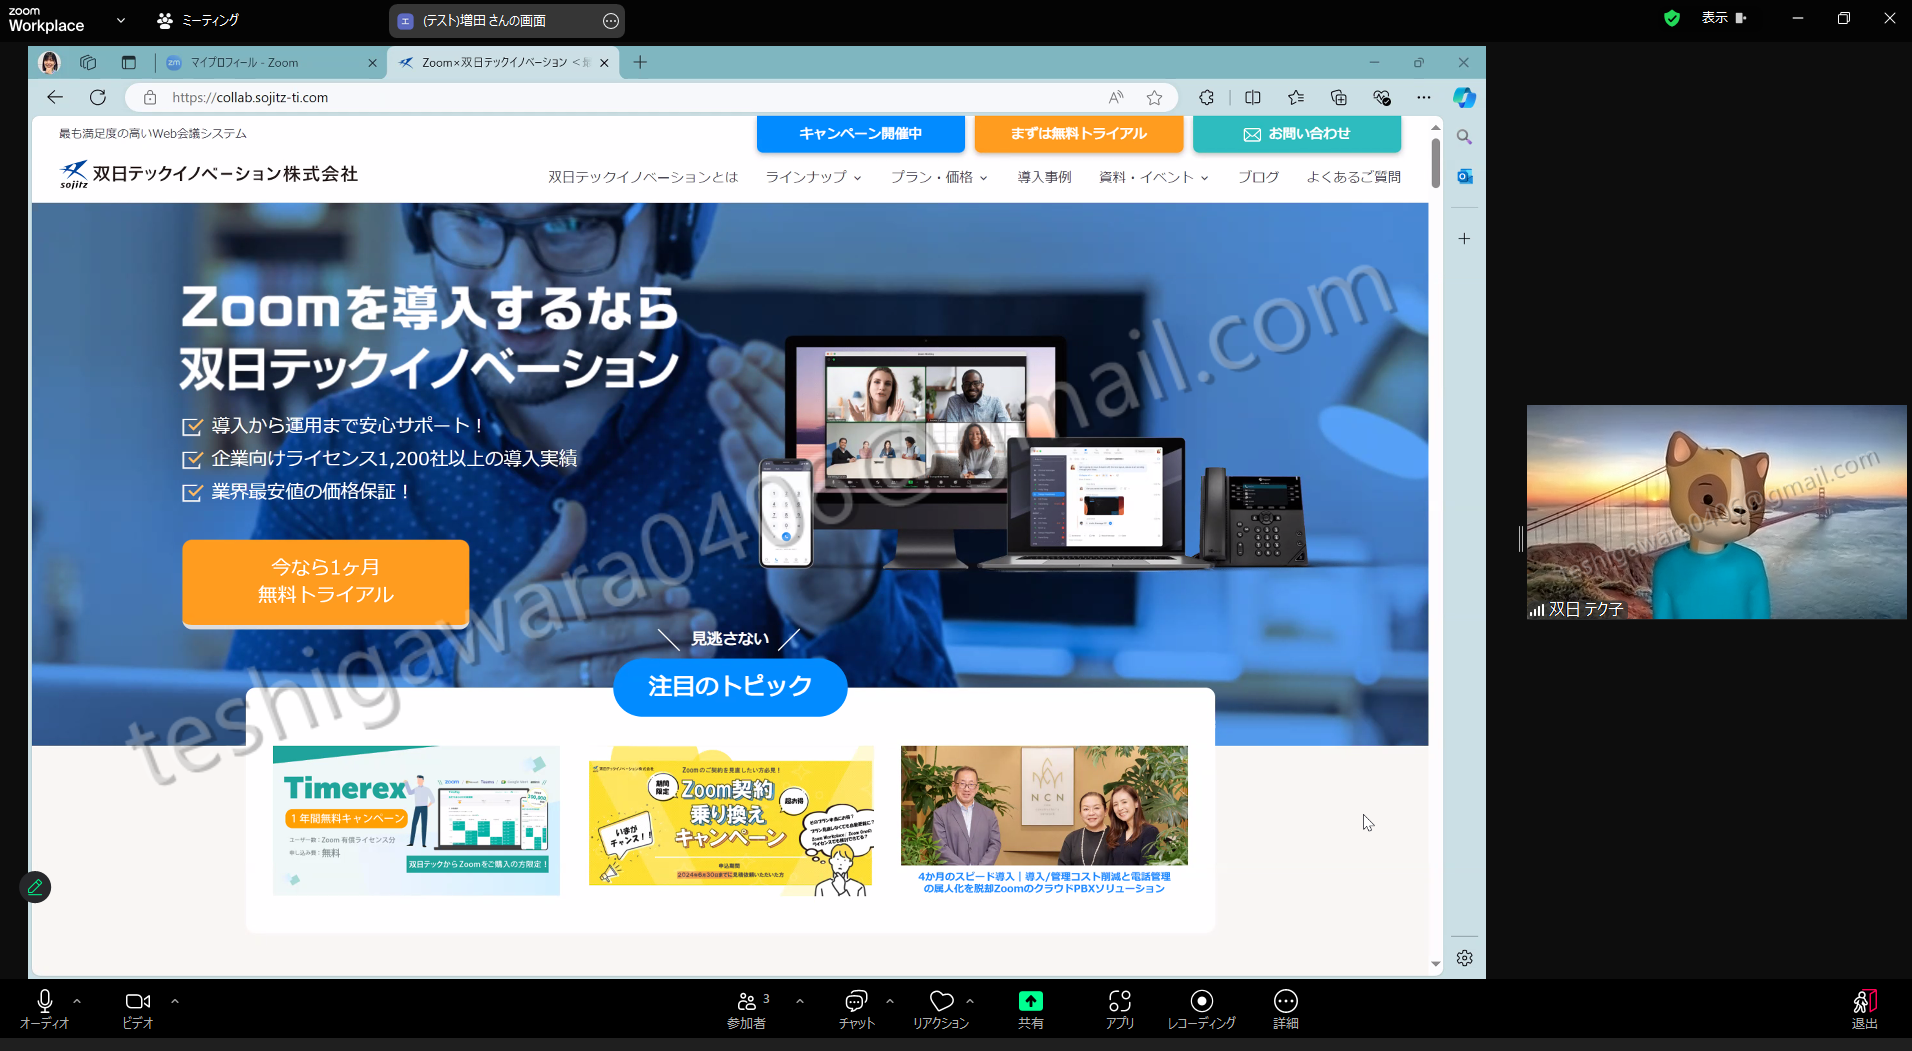Click 注目のトピック blue button
This screenshot has width=1912, height=1051.
[730, 686]
